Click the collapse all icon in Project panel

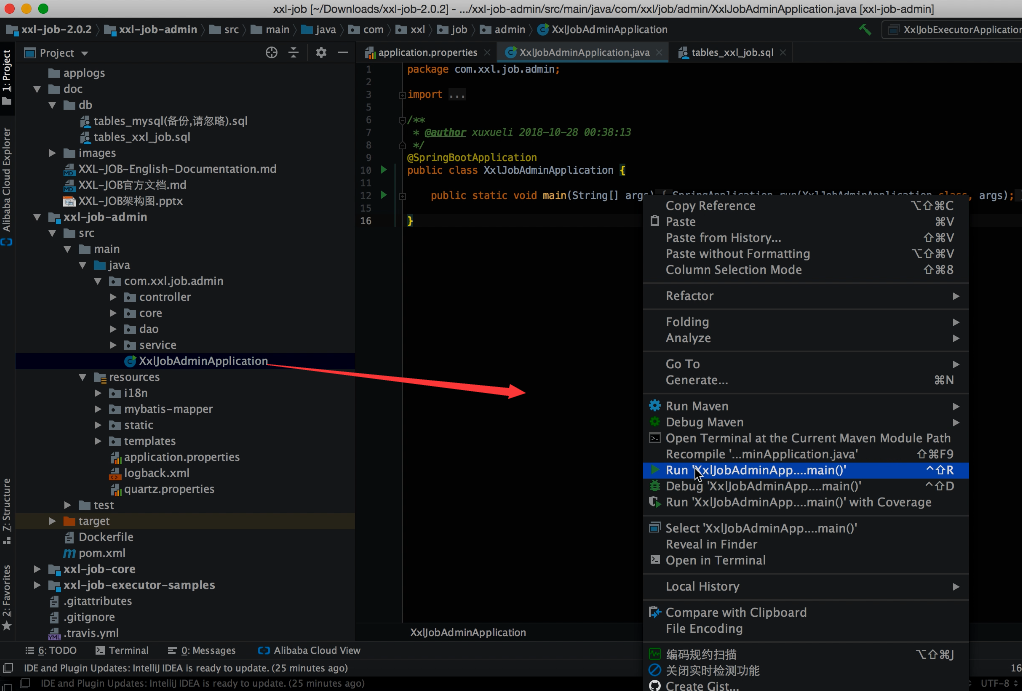pyautogui.click(x=293, y=53)
